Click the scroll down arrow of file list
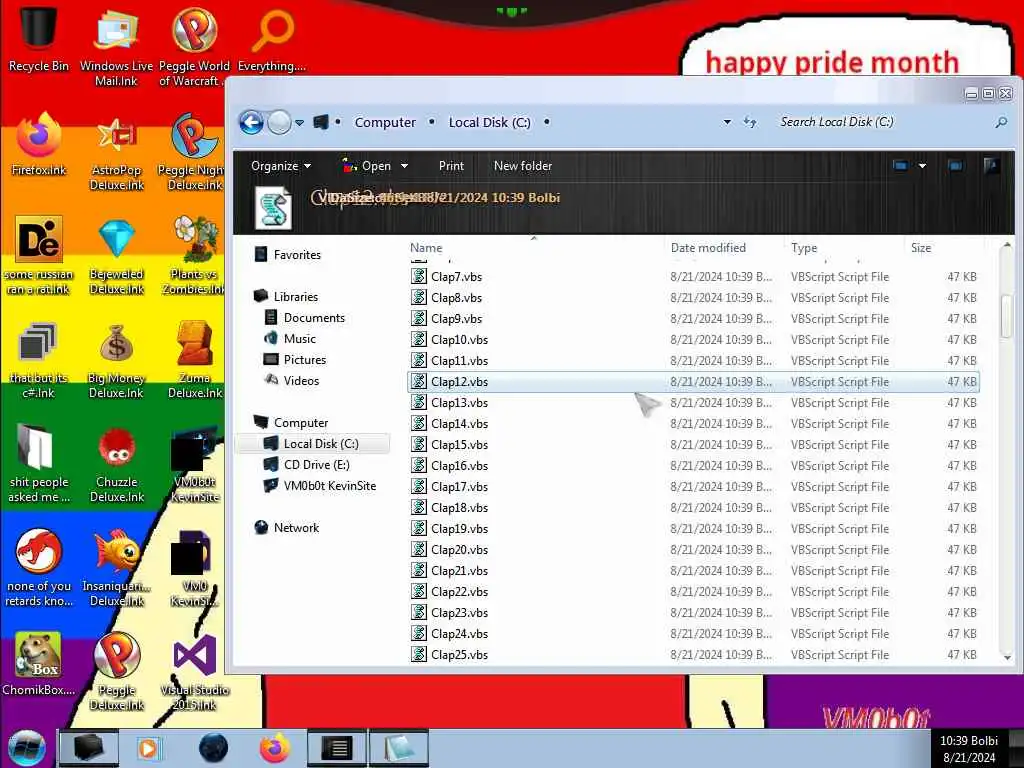 (x=1006, y=657)
